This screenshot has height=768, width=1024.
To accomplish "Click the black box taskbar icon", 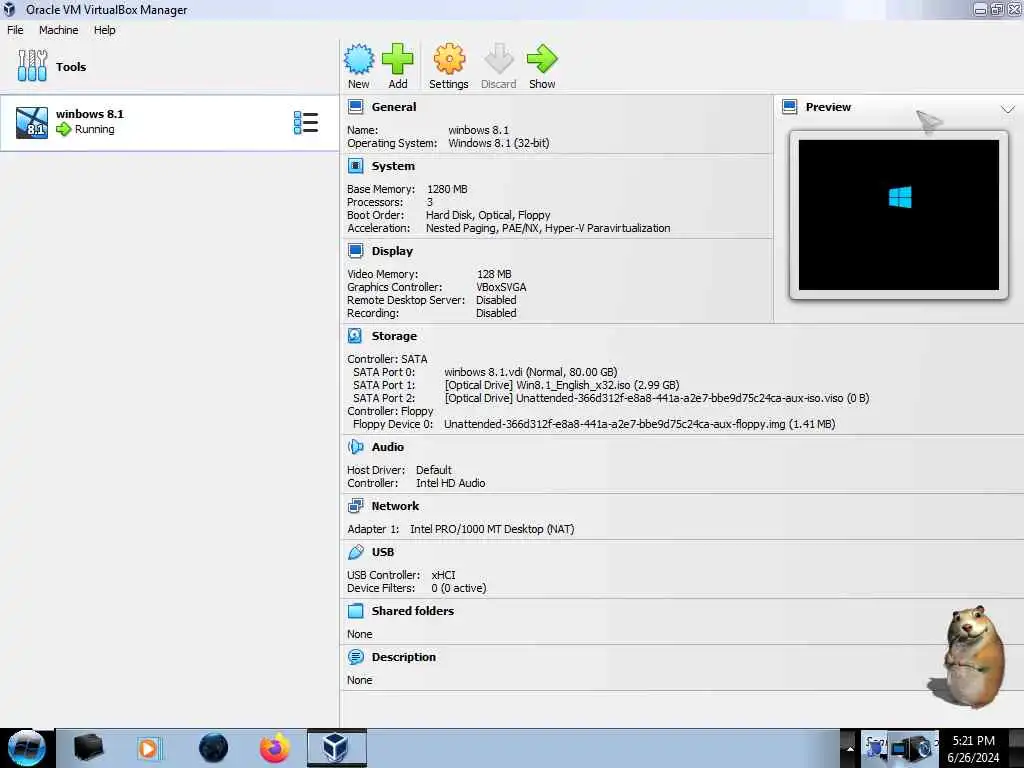I will click(x=88, y=748).
